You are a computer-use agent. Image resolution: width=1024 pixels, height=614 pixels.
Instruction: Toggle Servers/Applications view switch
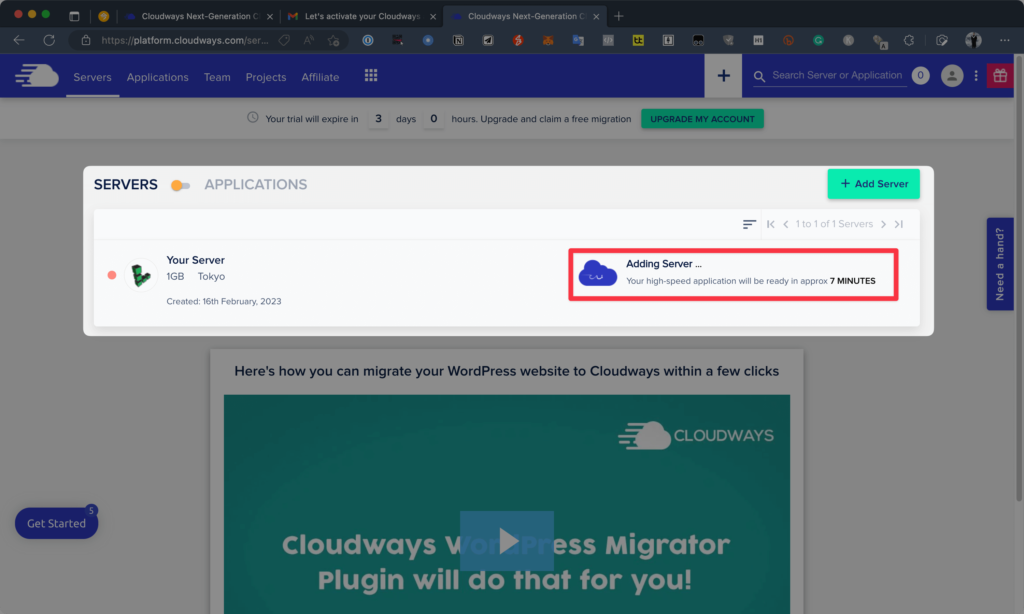coord(180,186)
